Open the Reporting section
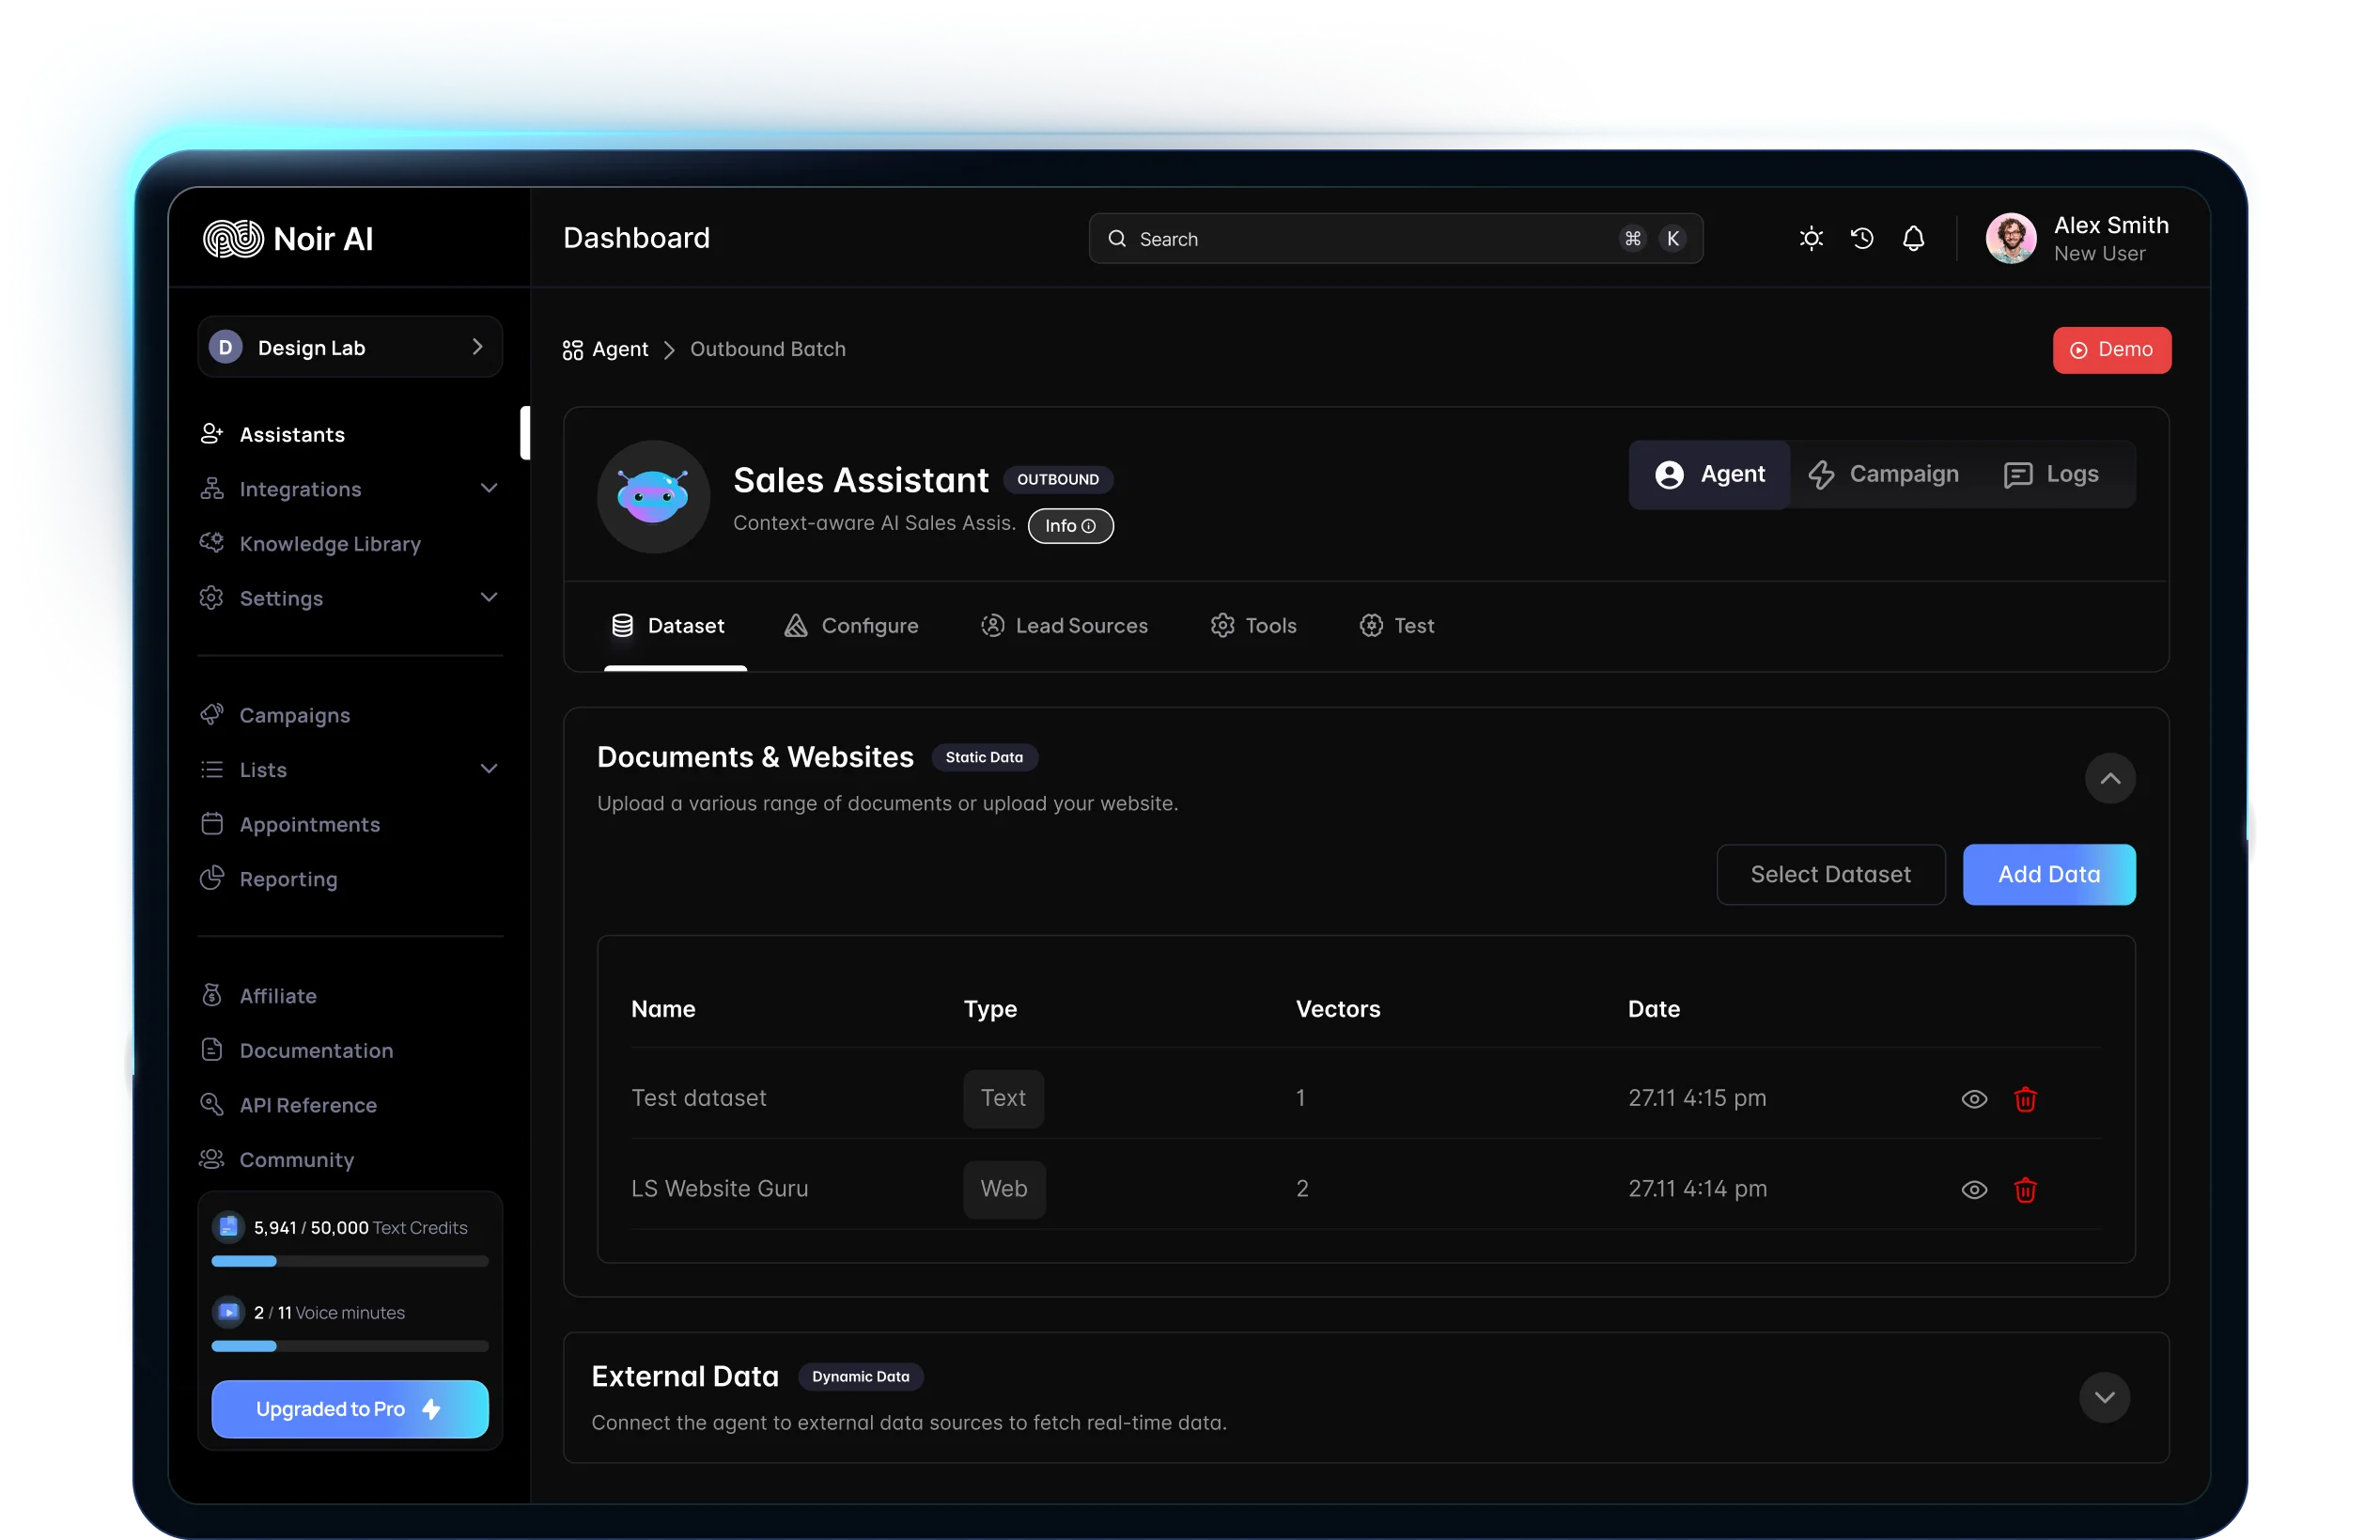Screen dimensions: 2380x1540 click(288, 878)
